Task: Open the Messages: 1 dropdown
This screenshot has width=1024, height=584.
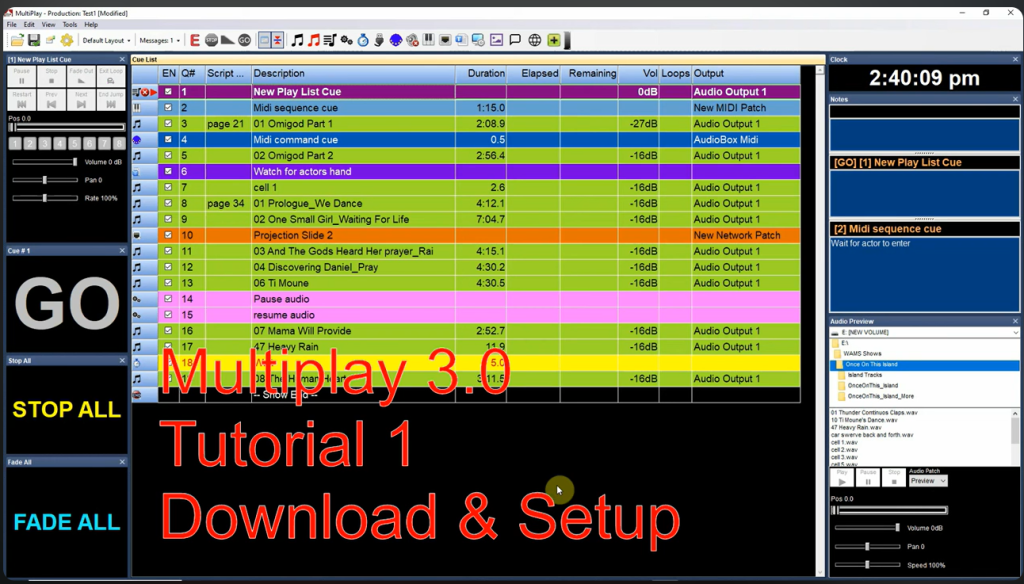Action: (x=159, y=41)
